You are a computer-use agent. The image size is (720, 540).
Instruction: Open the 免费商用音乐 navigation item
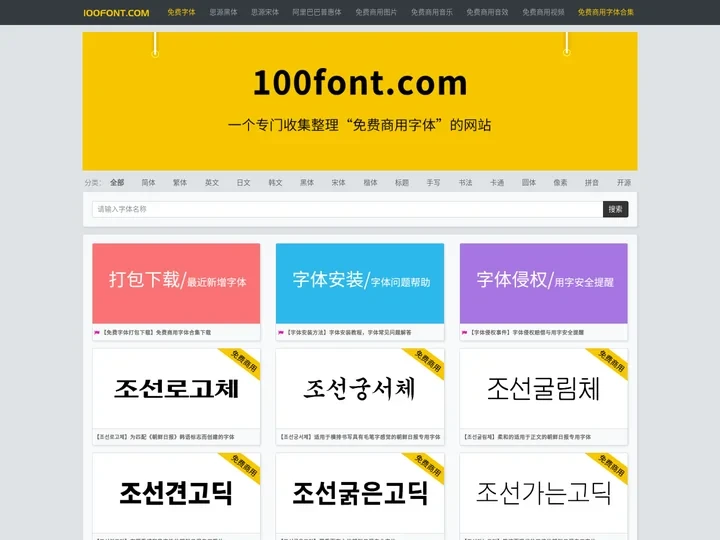click(432, 12)
